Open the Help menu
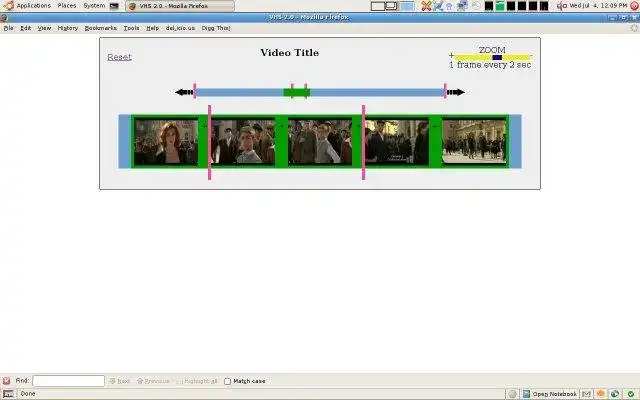 click(x=153, y=28)
